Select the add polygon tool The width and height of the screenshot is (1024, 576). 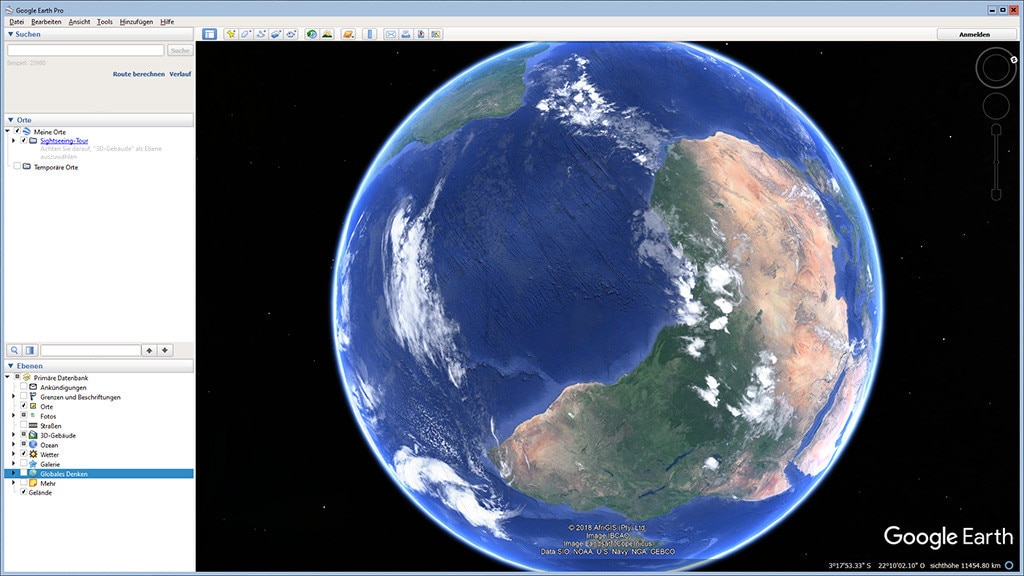245,34
